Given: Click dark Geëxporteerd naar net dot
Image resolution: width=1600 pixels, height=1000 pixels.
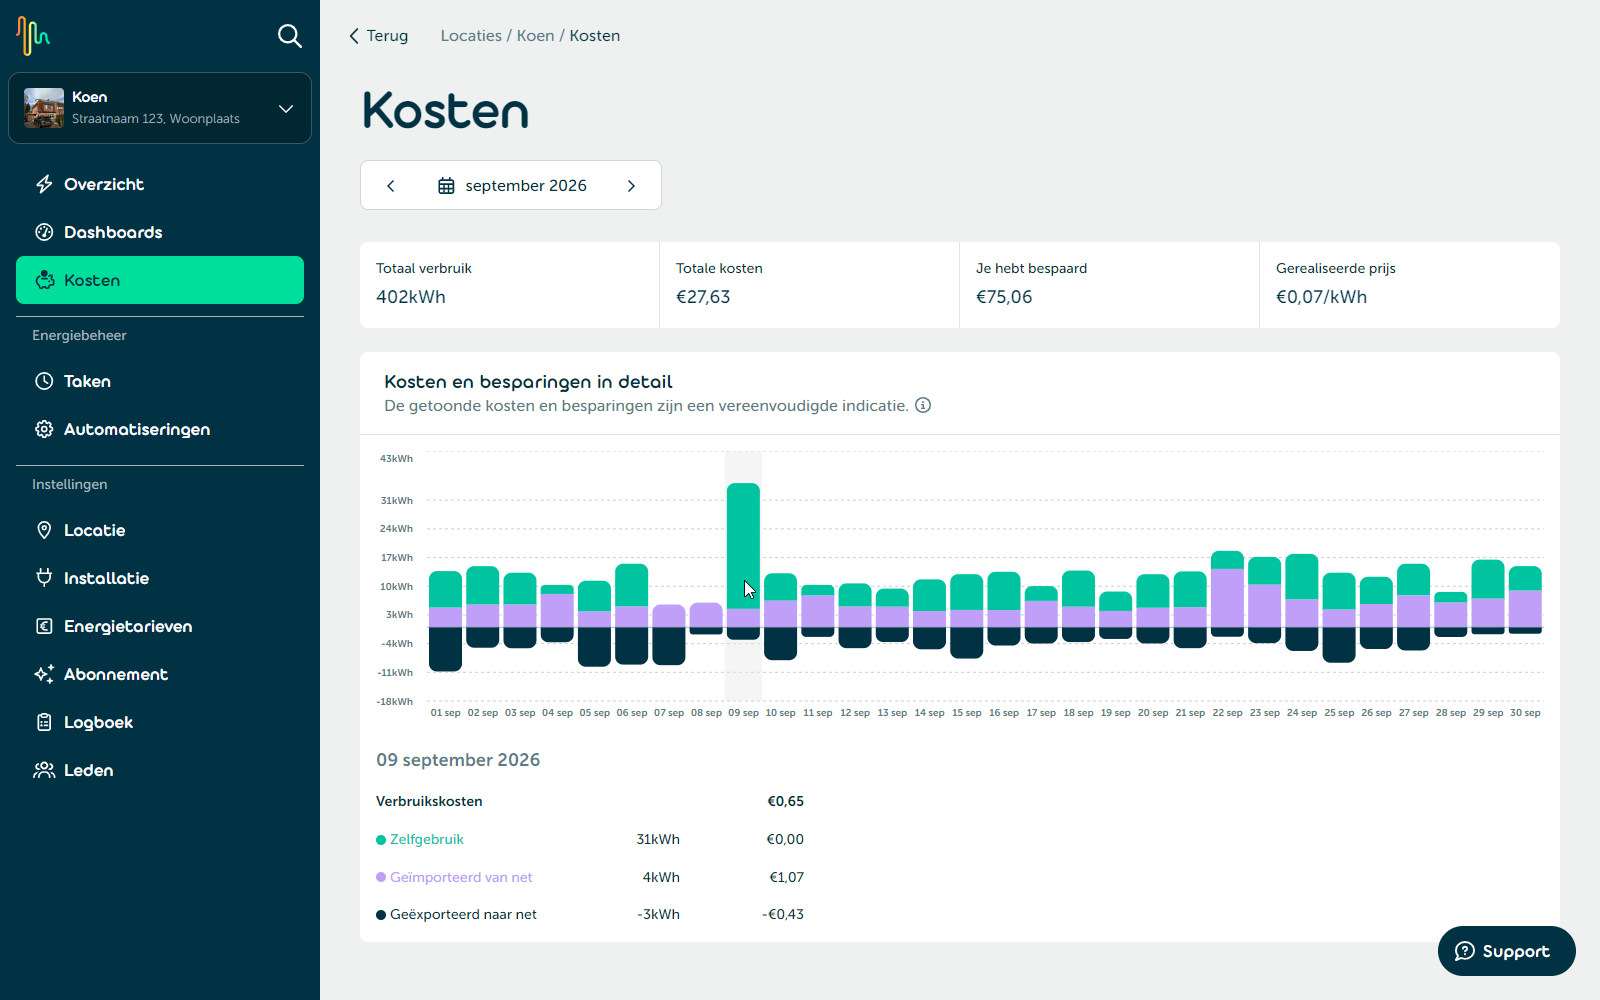Looking at the screenshot, I should pyautogui.click(x=381, y=915).
